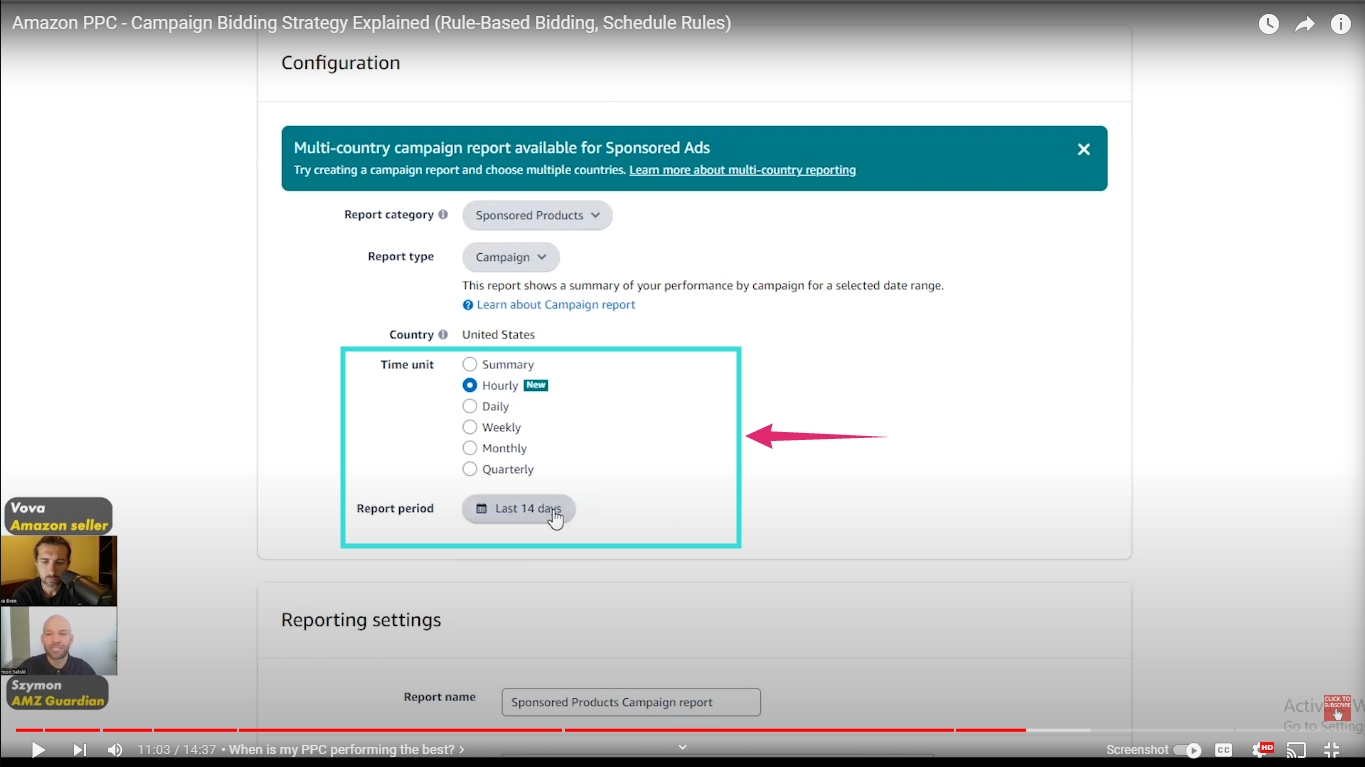The width and height of the screenshot is (1365, 767).
Task: Click Szymon webcam thumbnail
Action: pos(59,641)
